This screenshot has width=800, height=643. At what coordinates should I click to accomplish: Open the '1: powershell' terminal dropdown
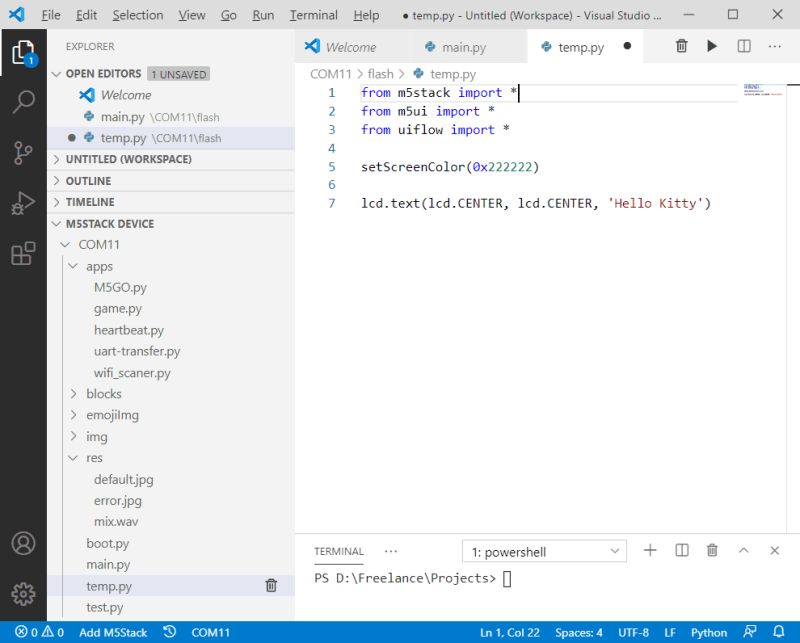[543, 550]
